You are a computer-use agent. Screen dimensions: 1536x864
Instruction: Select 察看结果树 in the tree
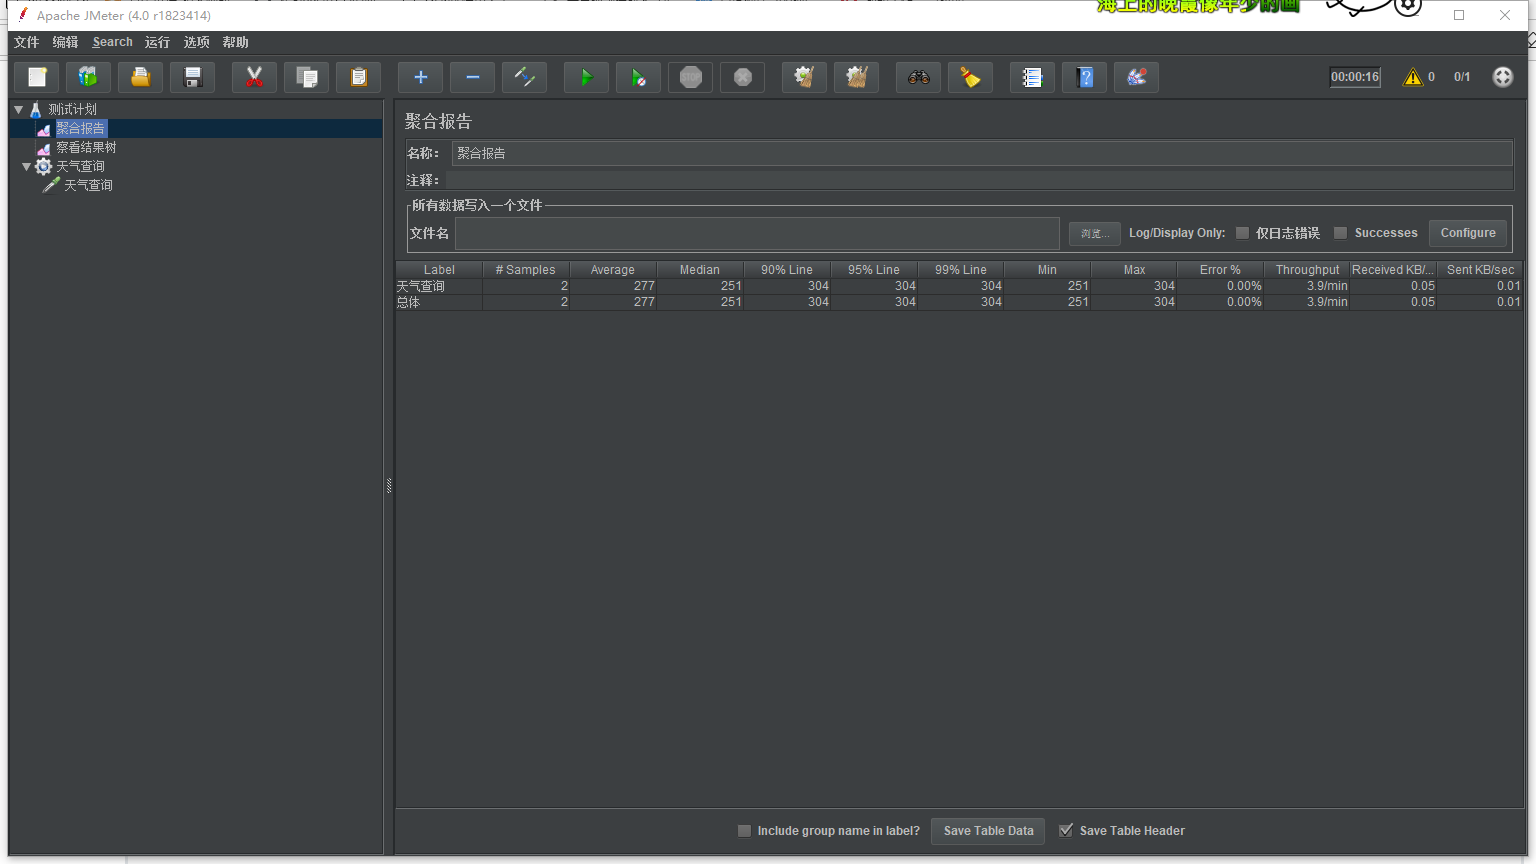click(x=86, y=147)
